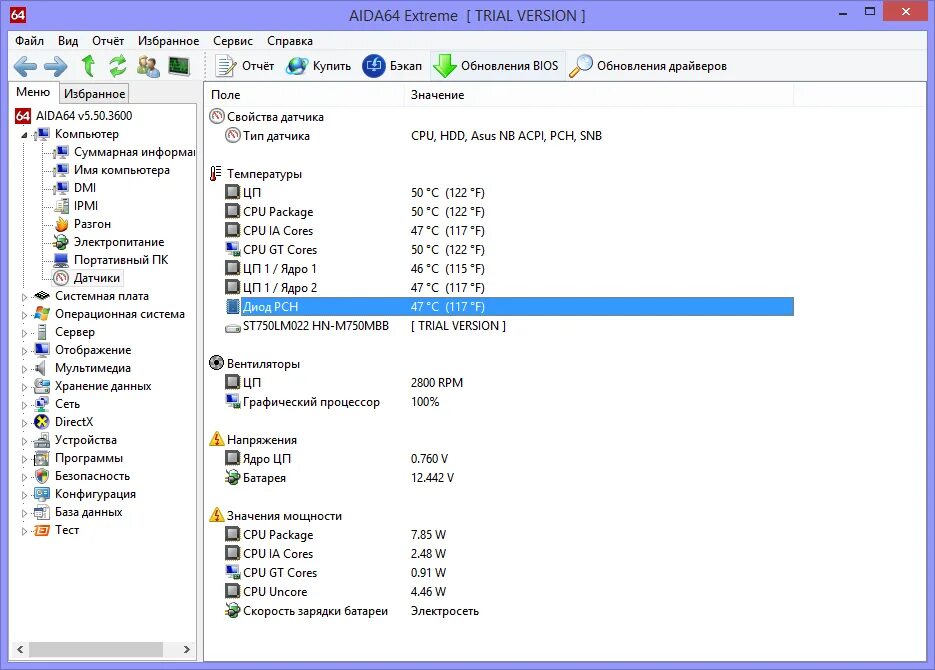Click sidebar horizontal scrollbar left arrow

click(x=20, y=649)
